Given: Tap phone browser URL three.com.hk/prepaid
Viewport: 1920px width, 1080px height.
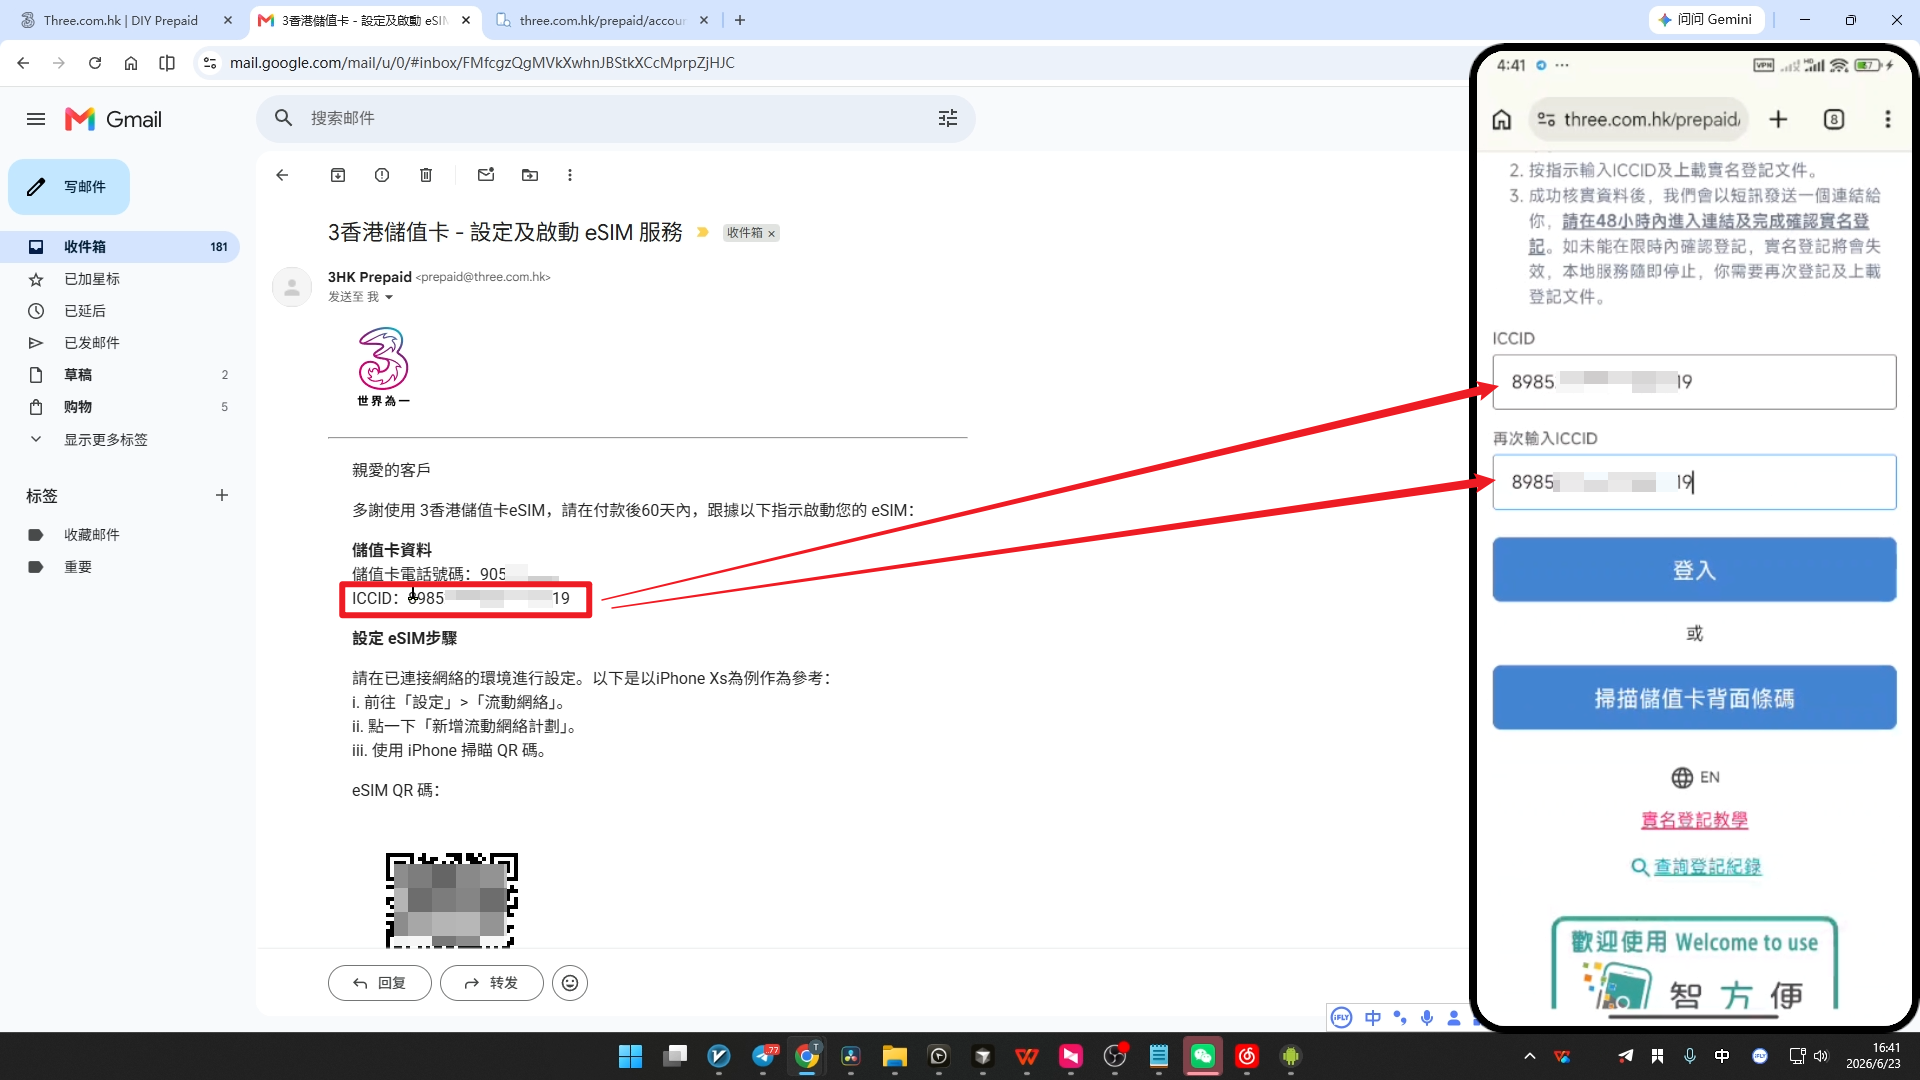Looking at the screenshot, I should [1640, 120].
